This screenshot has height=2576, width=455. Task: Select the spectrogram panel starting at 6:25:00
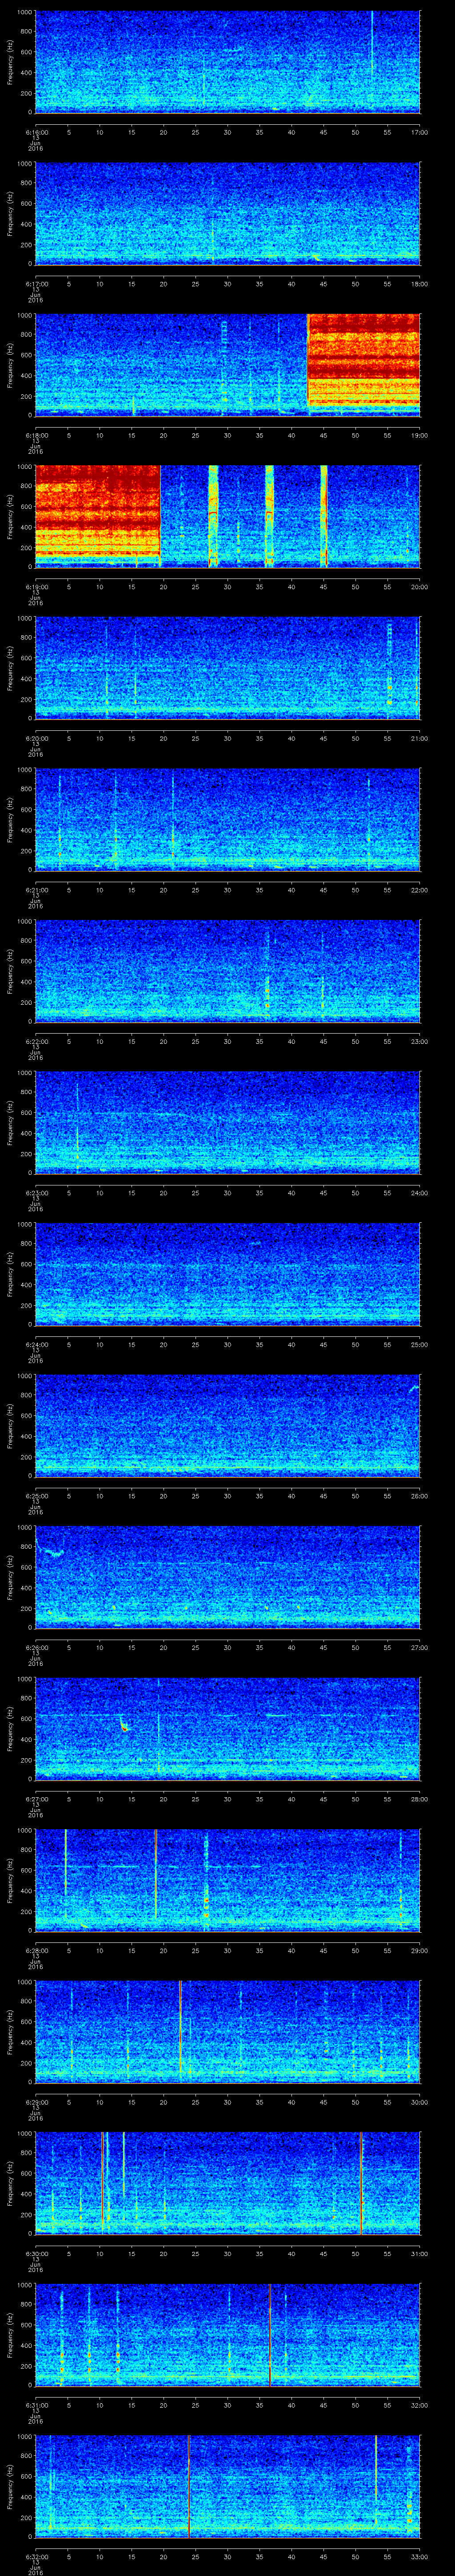227,1426
